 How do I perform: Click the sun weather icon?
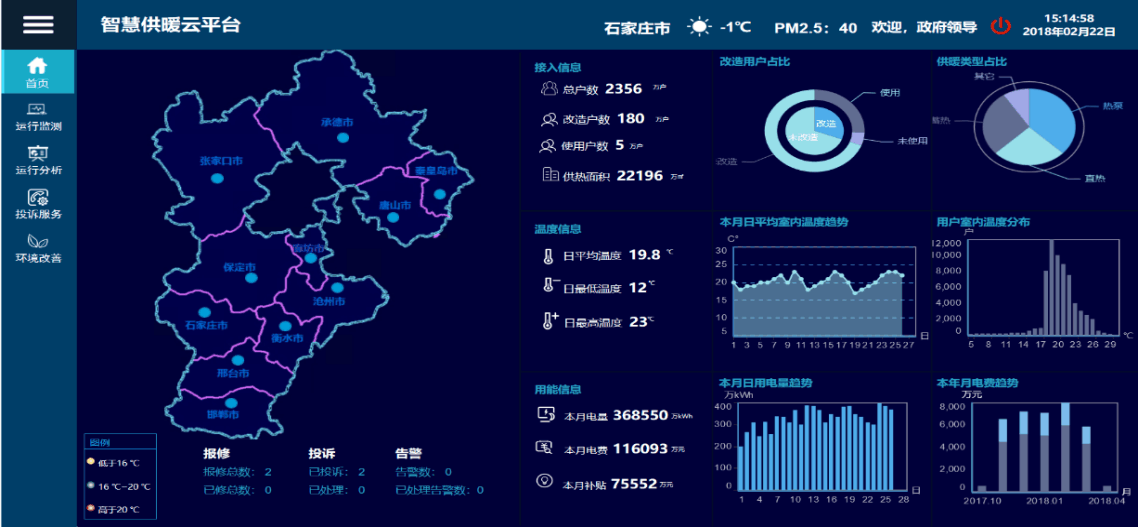699,27
